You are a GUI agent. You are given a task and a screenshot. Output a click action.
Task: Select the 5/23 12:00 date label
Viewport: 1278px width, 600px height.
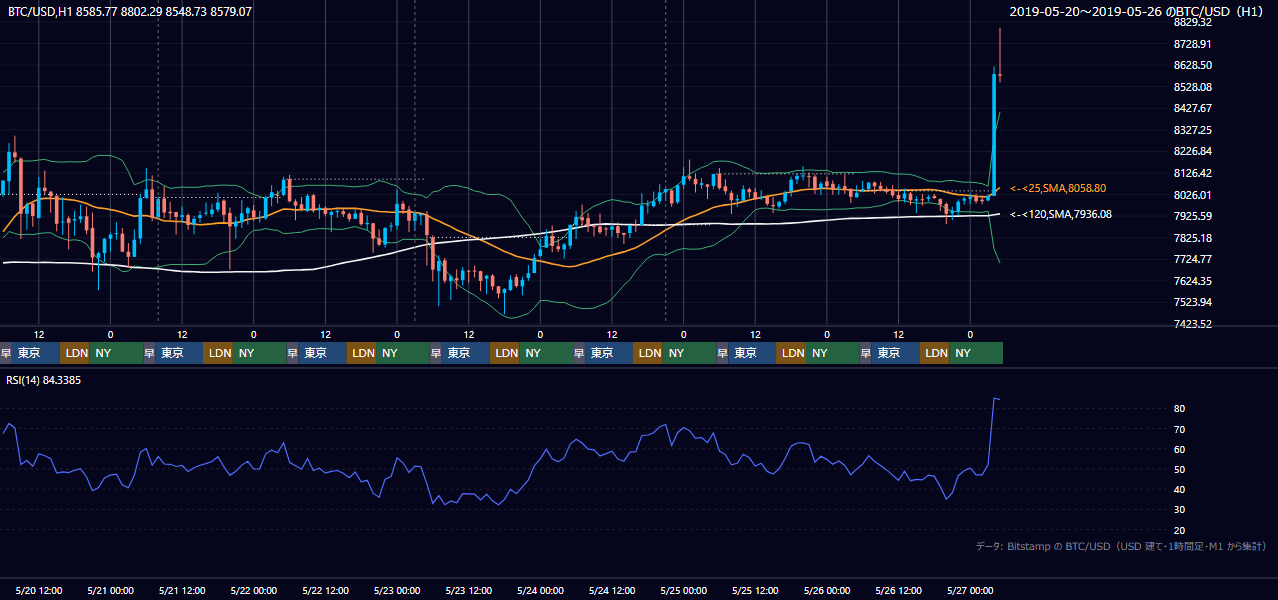tap(469, 590)
